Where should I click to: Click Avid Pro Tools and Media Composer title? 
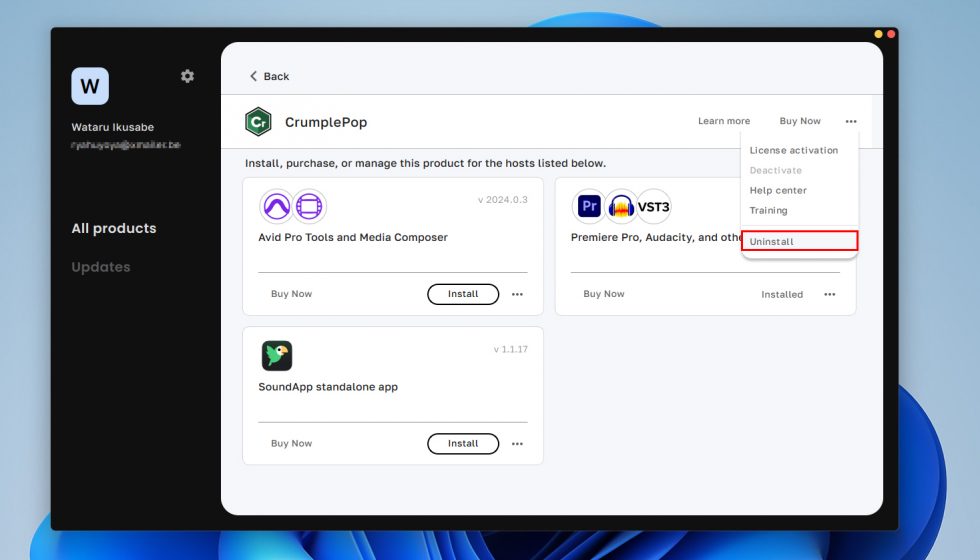click(353, 238)
